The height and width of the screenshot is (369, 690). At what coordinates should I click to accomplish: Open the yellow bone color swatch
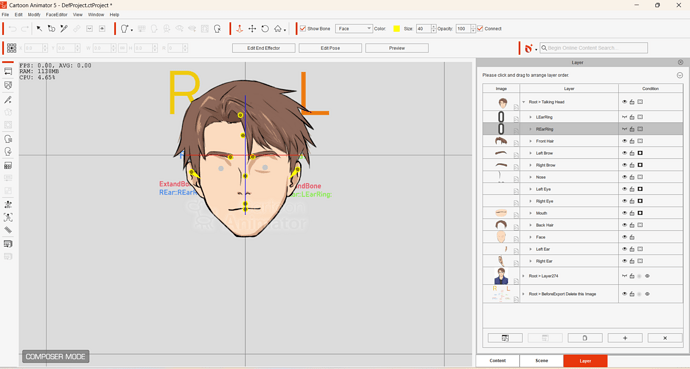click(396, 29)
